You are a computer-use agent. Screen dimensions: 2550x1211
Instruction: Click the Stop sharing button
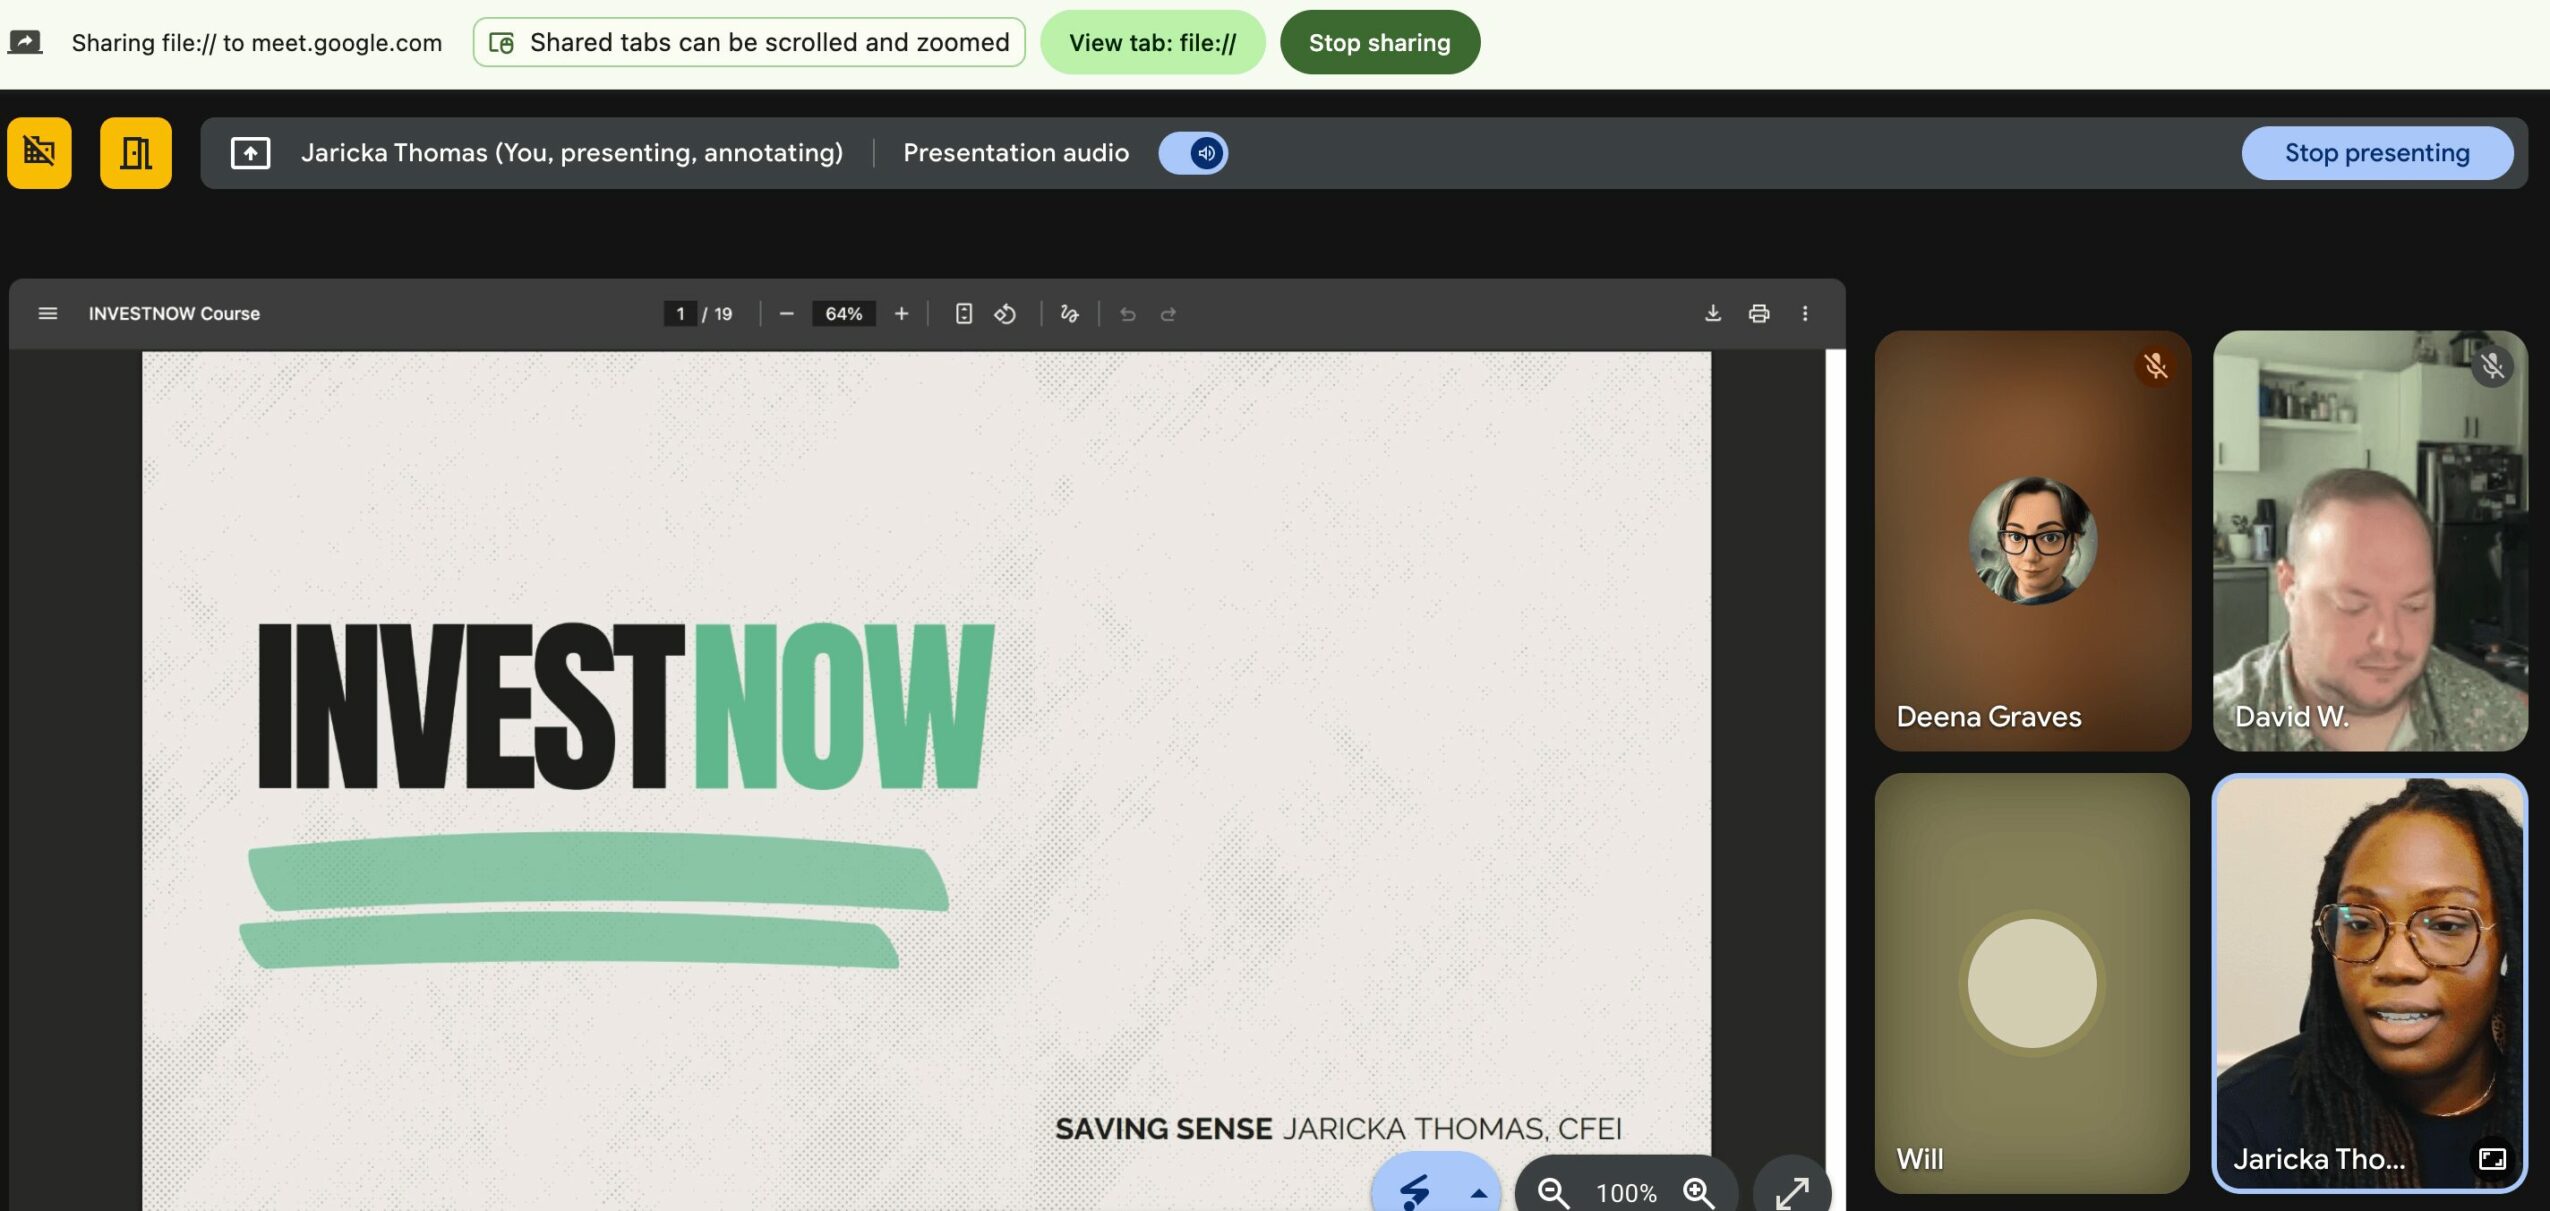click(x=1379, y=43)
